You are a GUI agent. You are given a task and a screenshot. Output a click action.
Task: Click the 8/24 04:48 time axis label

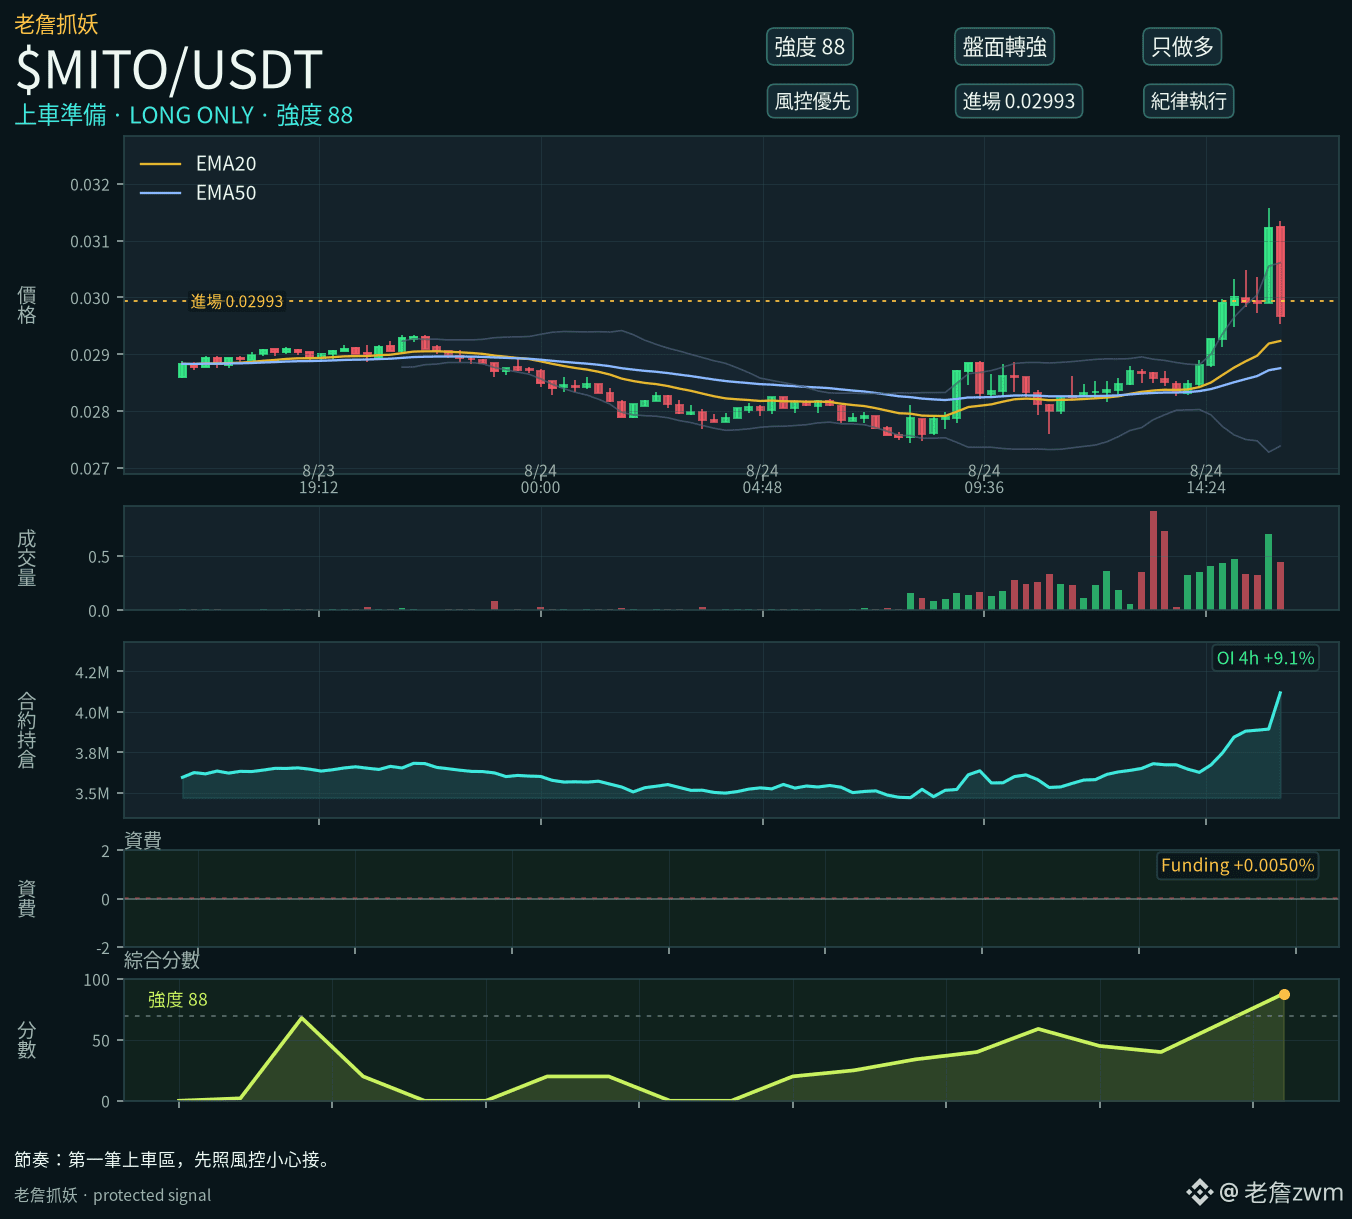pos(762,479)
